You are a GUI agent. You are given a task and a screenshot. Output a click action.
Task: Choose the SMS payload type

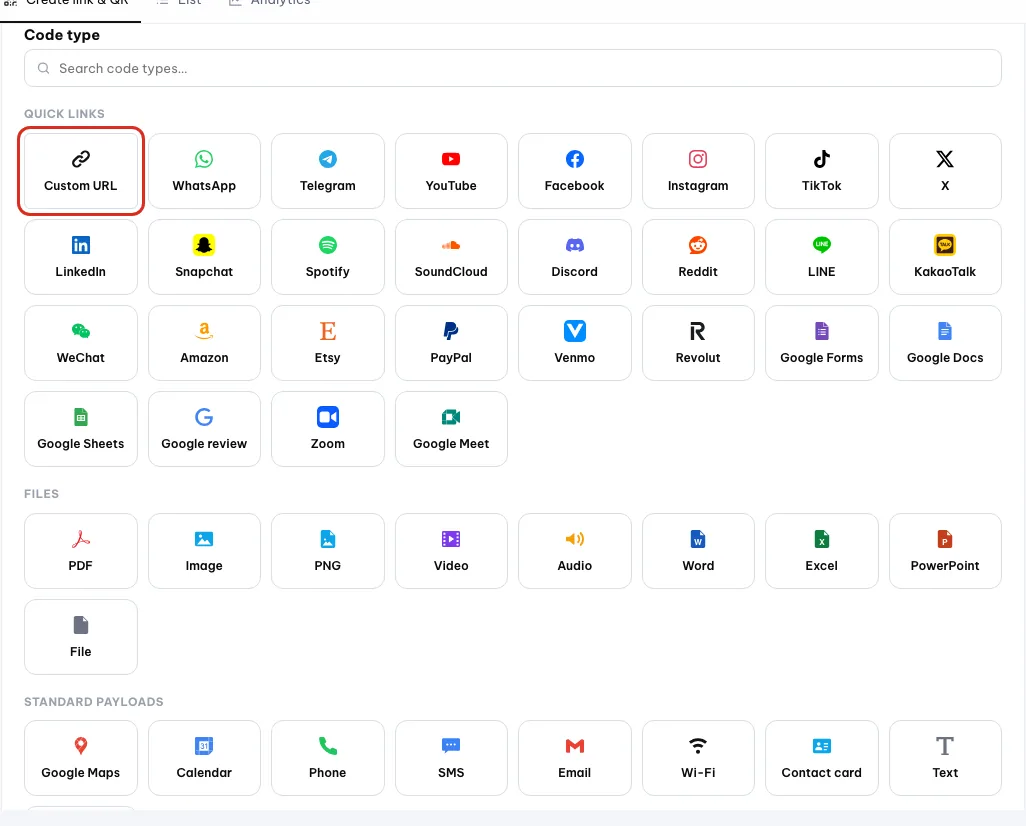451,758
